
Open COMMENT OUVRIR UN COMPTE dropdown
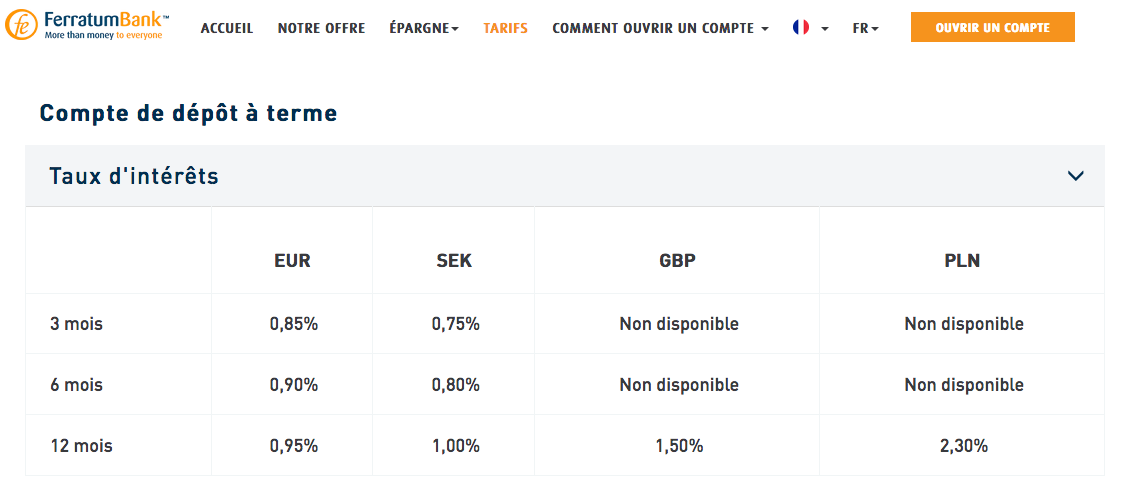(x=660, y=28)
